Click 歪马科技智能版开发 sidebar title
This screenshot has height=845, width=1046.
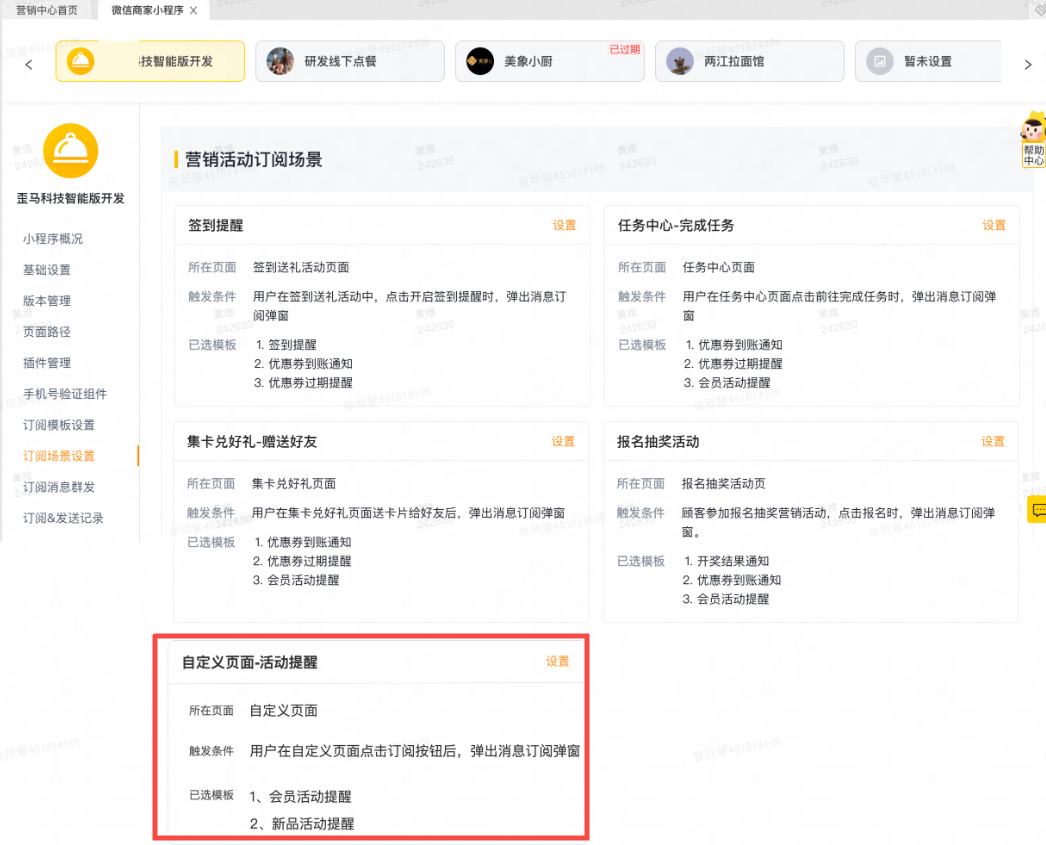tap(71, 198)
